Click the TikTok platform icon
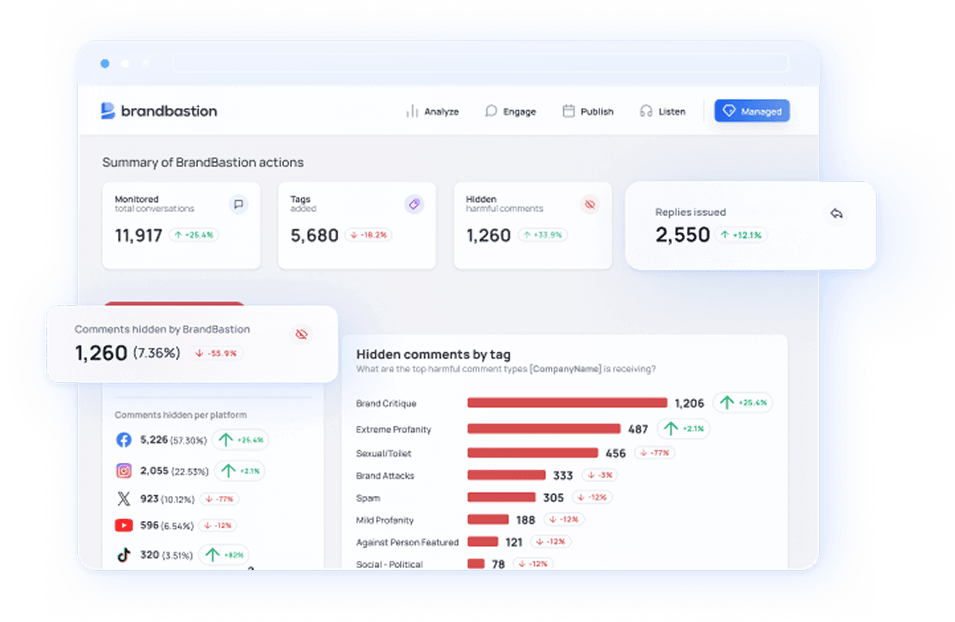The width and height of the screenshot is (955, 622). [x=124, y=554]
